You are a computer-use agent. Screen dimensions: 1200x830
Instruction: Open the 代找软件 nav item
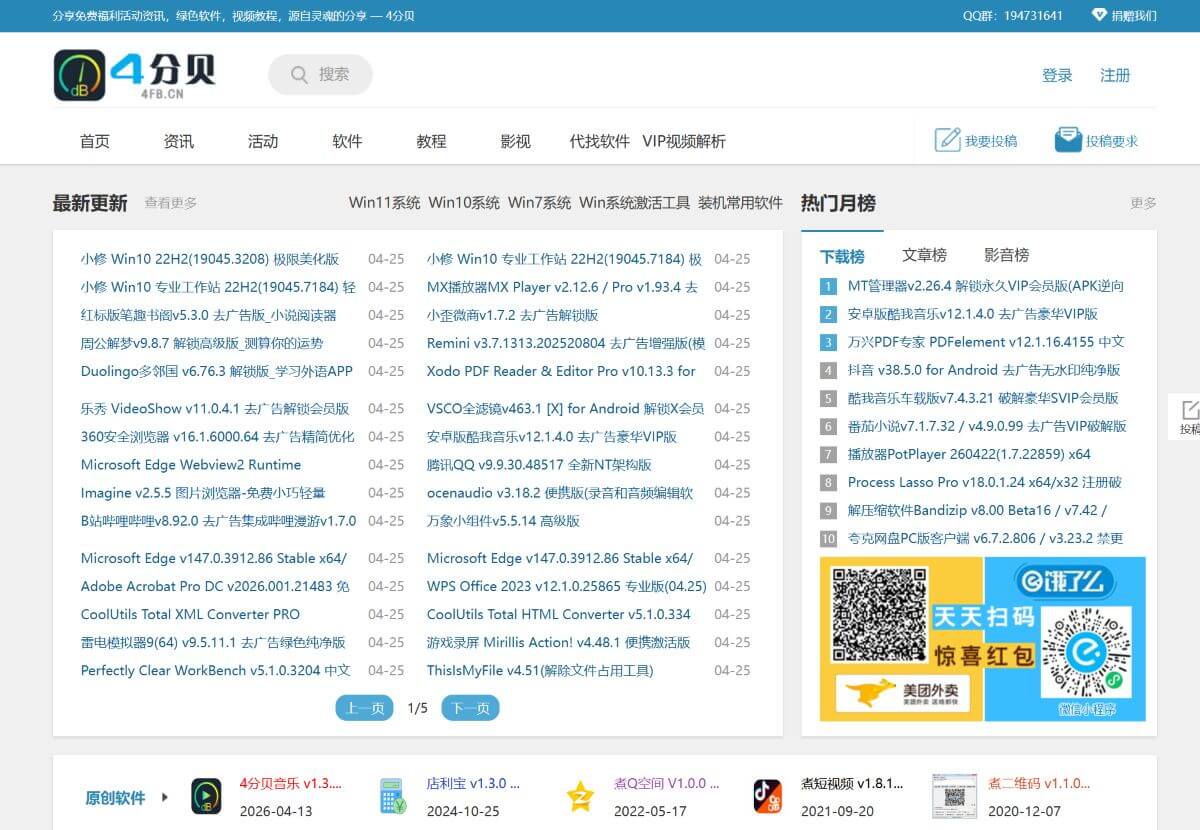[x=599, y=141]
